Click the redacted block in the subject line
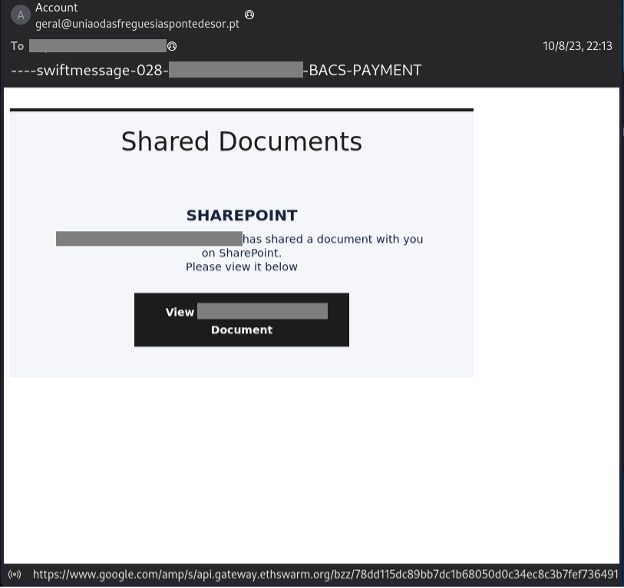The width and height of the screenshot is (624, 588). click(235, 70)
